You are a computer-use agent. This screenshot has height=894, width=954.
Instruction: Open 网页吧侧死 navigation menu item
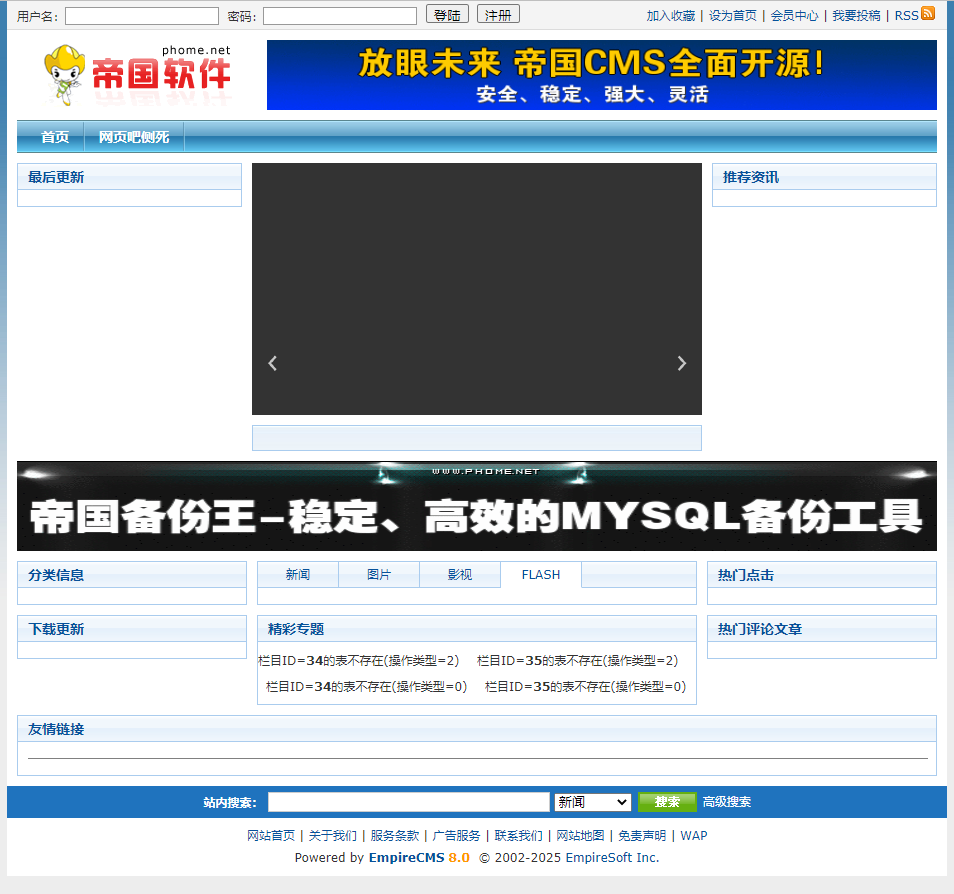coord(134,137)
